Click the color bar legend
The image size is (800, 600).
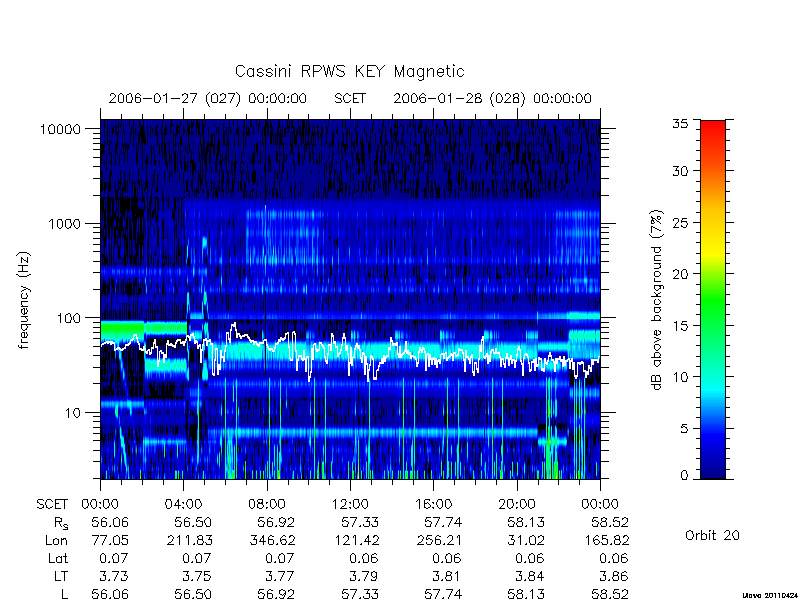coord(713,299)
